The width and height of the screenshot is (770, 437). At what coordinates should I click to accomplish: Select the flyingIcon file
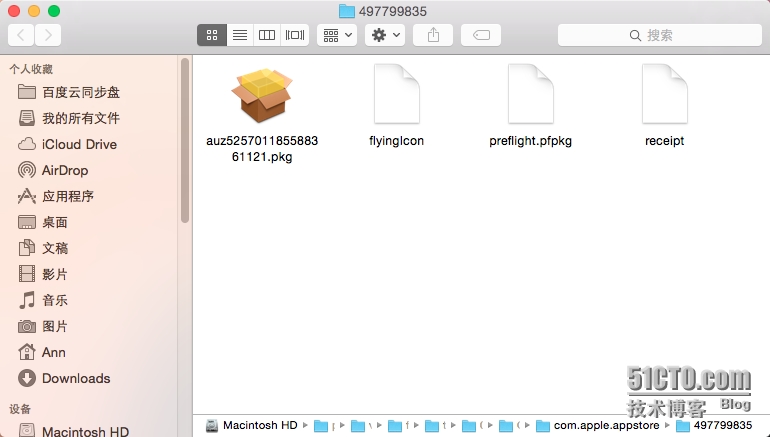coord(396,96)
